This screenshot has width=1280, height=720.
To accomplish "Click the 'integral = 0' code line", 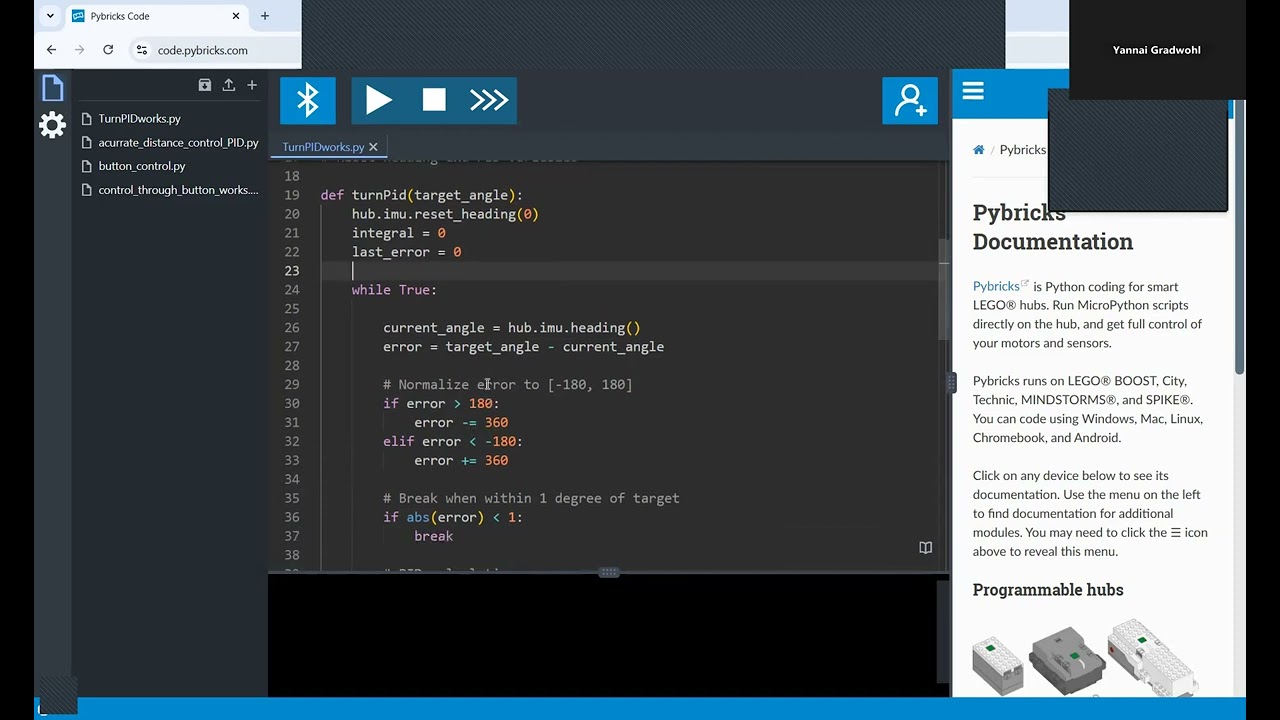I will [x=398, y=233].
